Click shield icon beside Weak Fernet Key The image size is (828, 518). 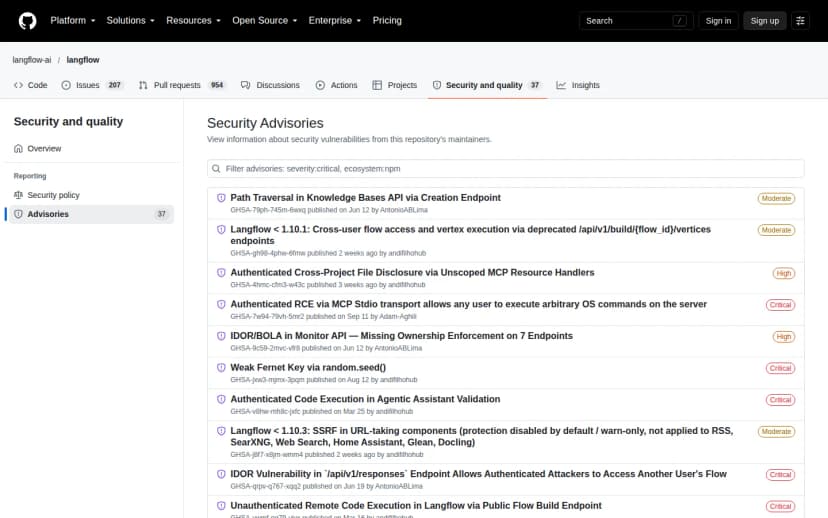click(221, 368)
